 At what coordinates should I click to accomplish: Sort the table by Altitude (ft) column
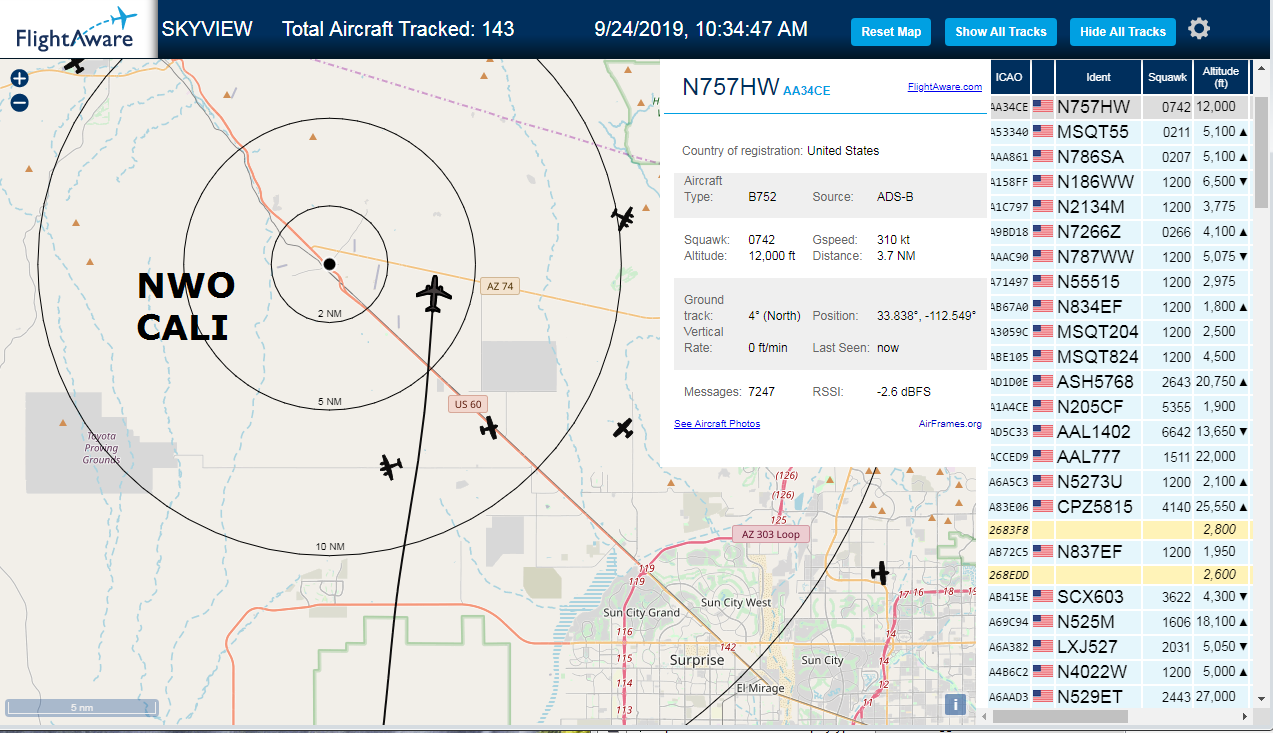coord(1221,77)
